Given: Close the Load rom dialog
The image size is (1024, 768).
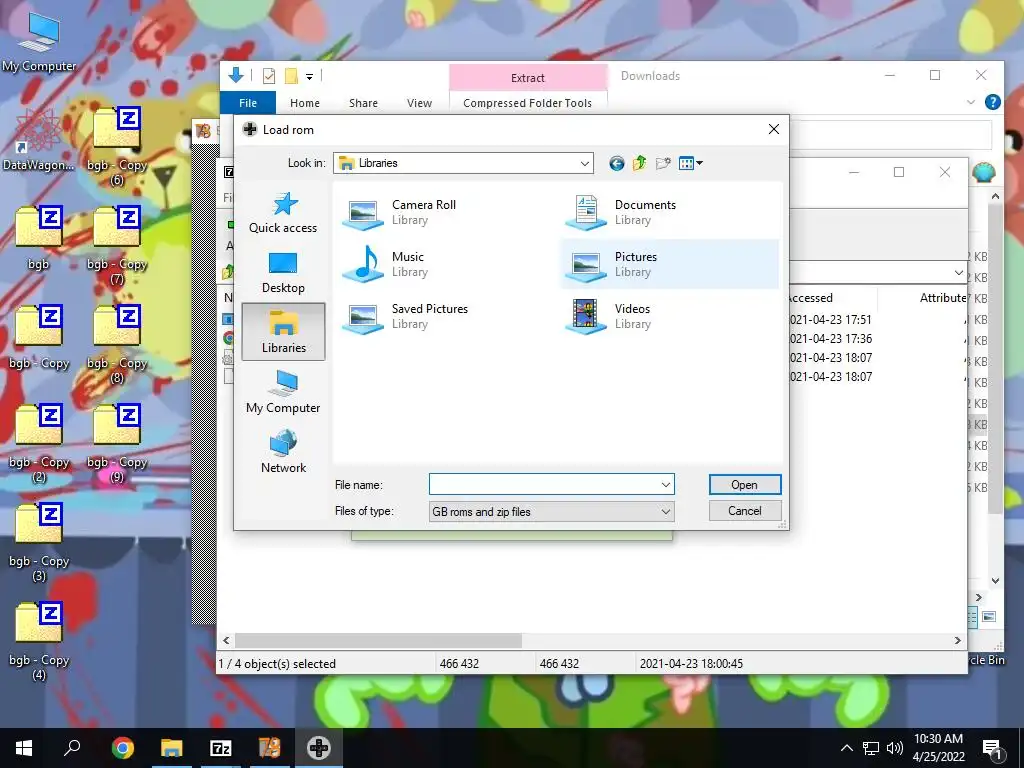Looking at the screenshot, I should click(x=774, y=129).
